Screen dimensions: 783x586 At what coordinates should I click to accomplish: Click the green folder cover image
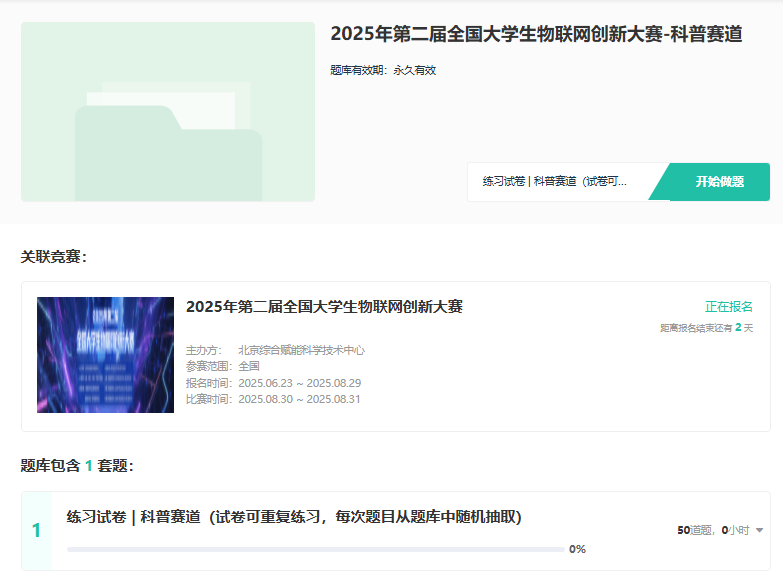[168, 112]
